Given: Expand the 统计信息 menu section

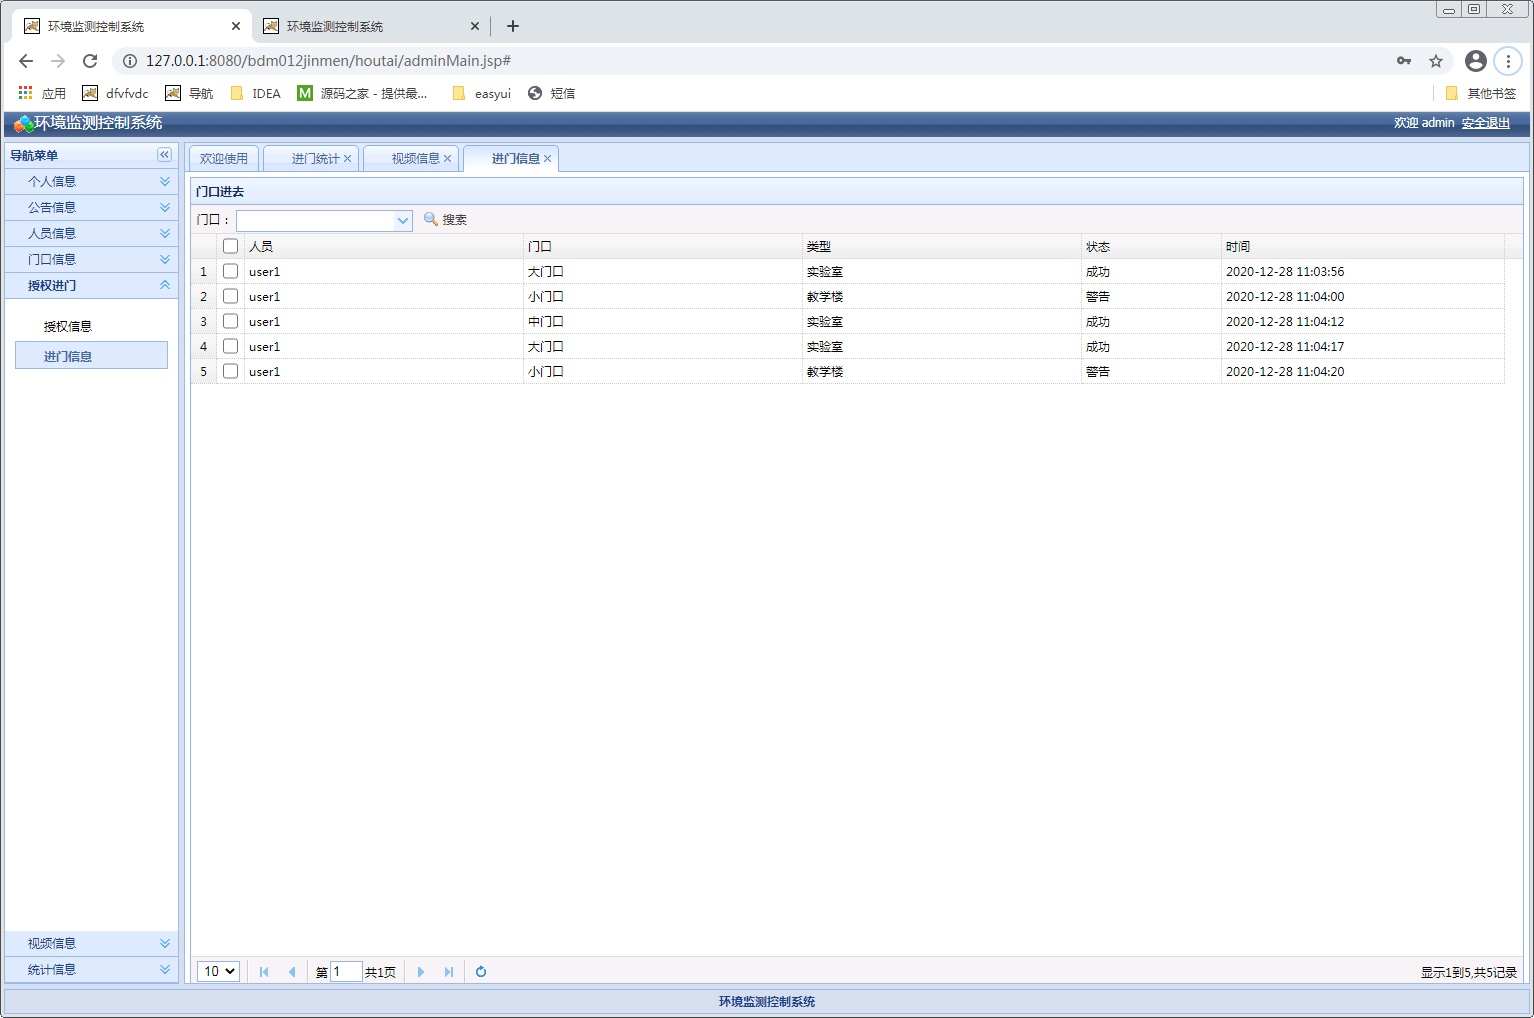Looking at the screenshot, I should (x=91, y=969).
